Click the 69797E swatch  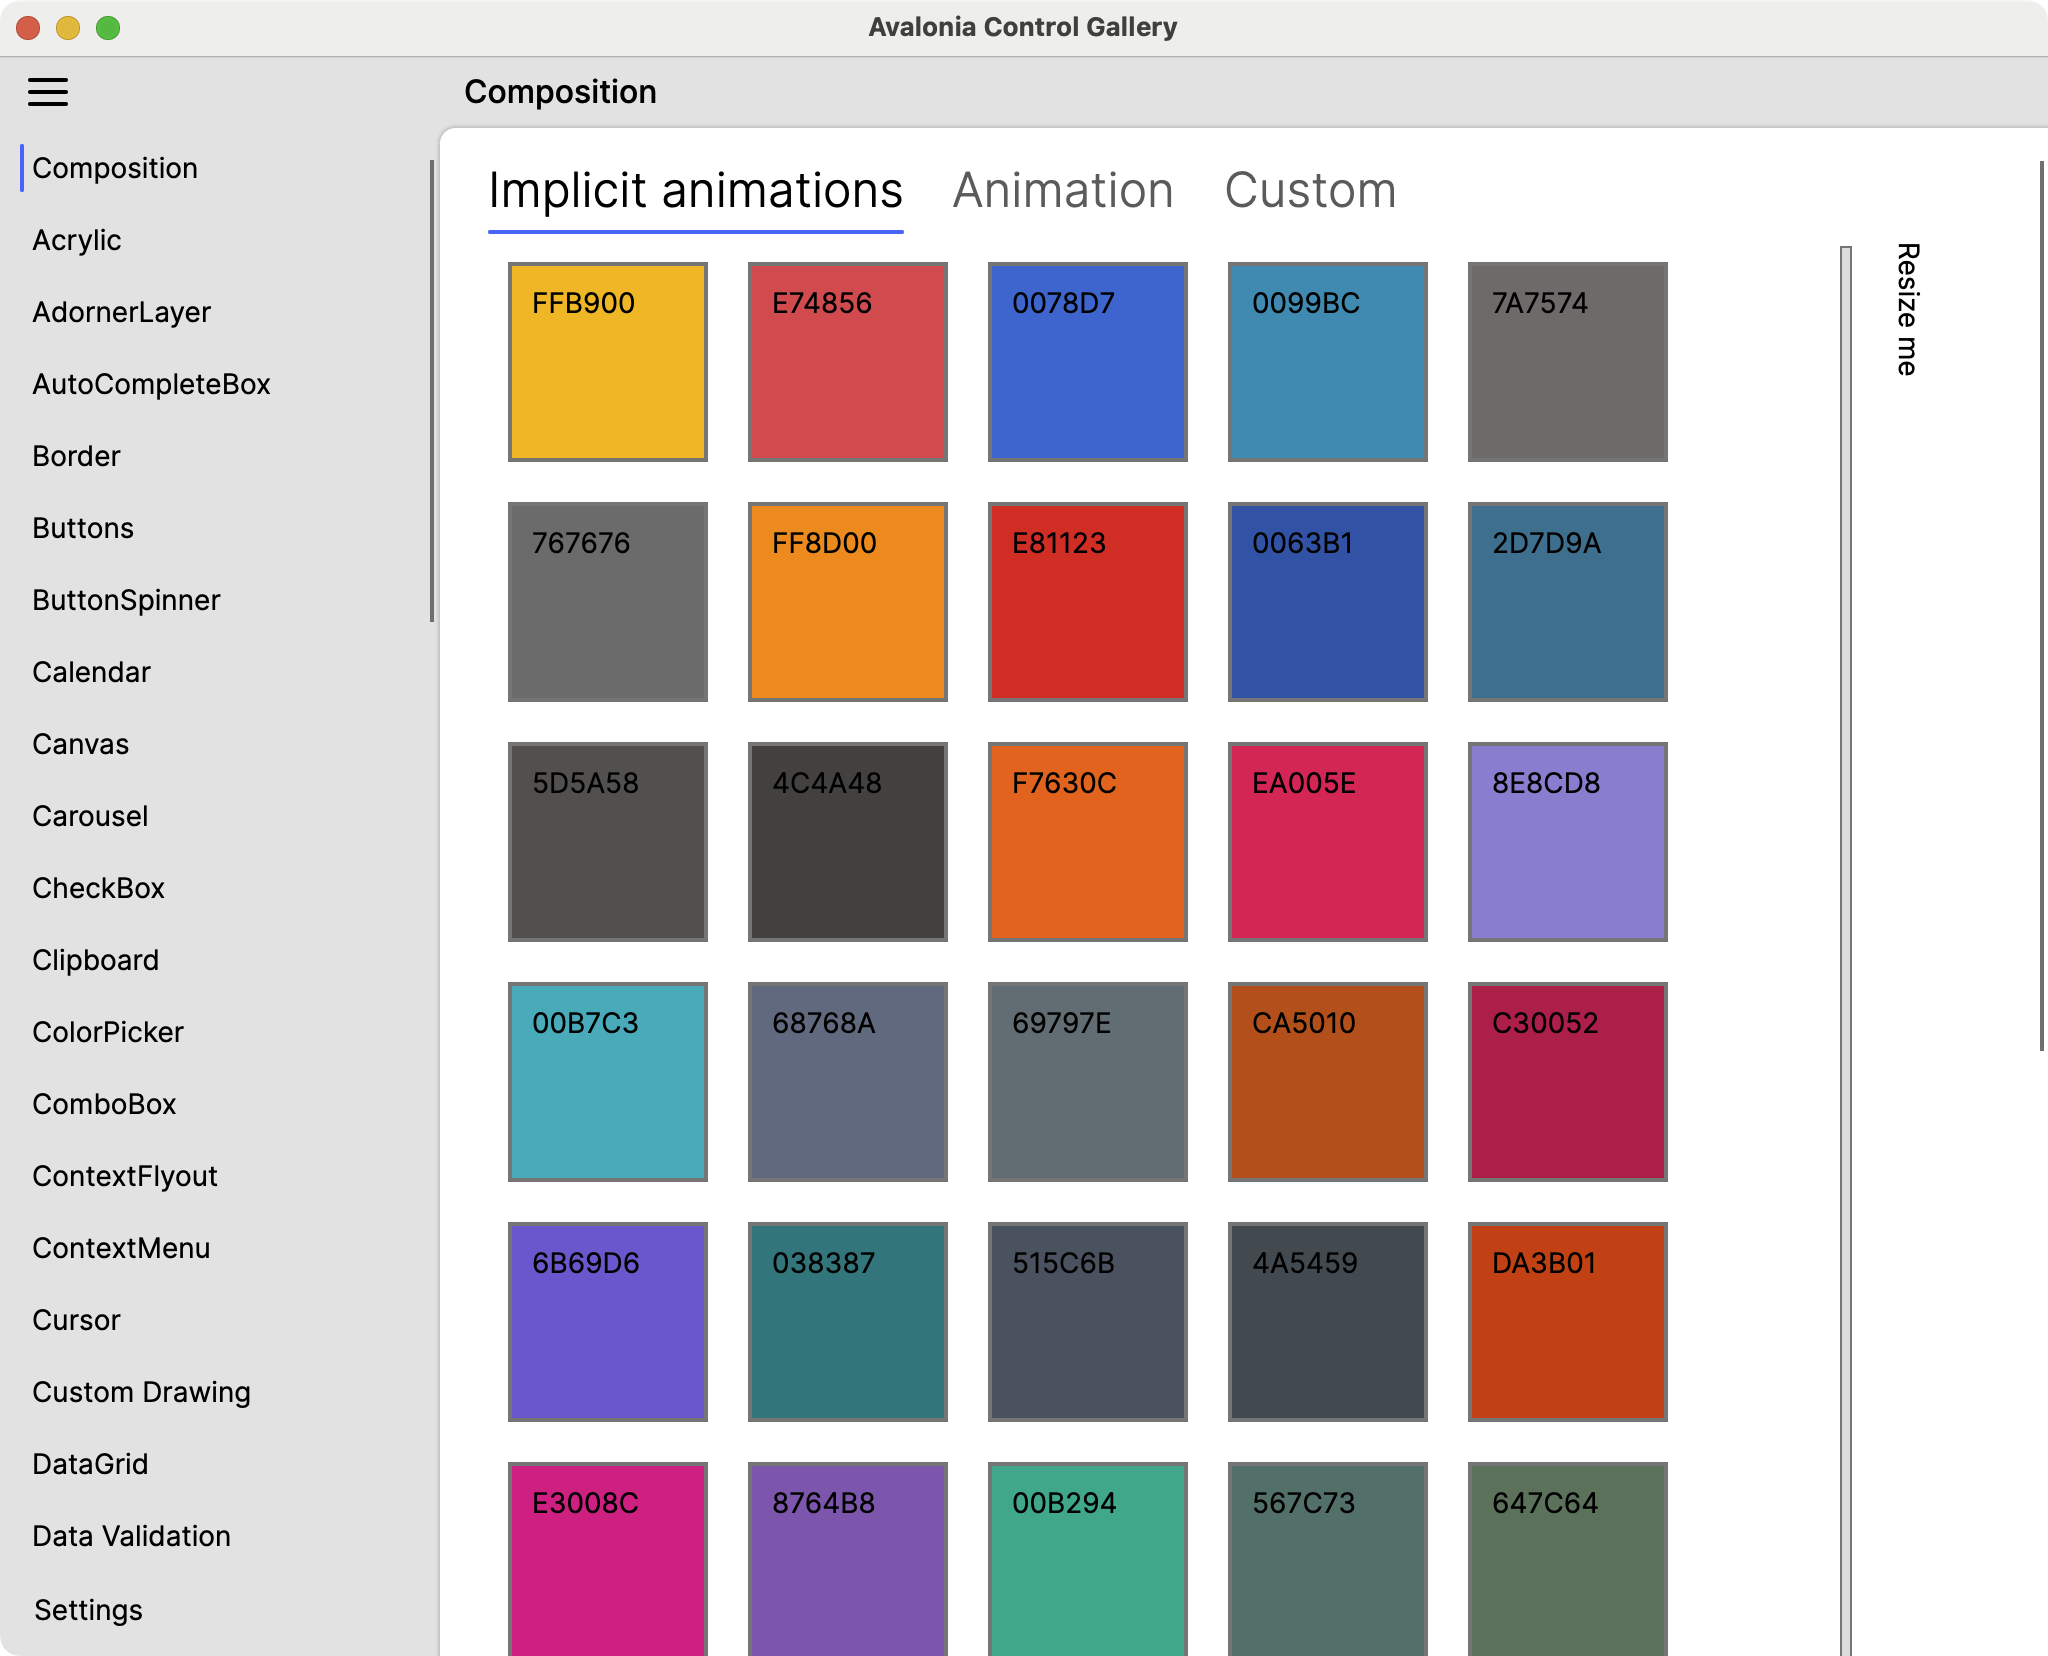click(x=1088, y=1082)
